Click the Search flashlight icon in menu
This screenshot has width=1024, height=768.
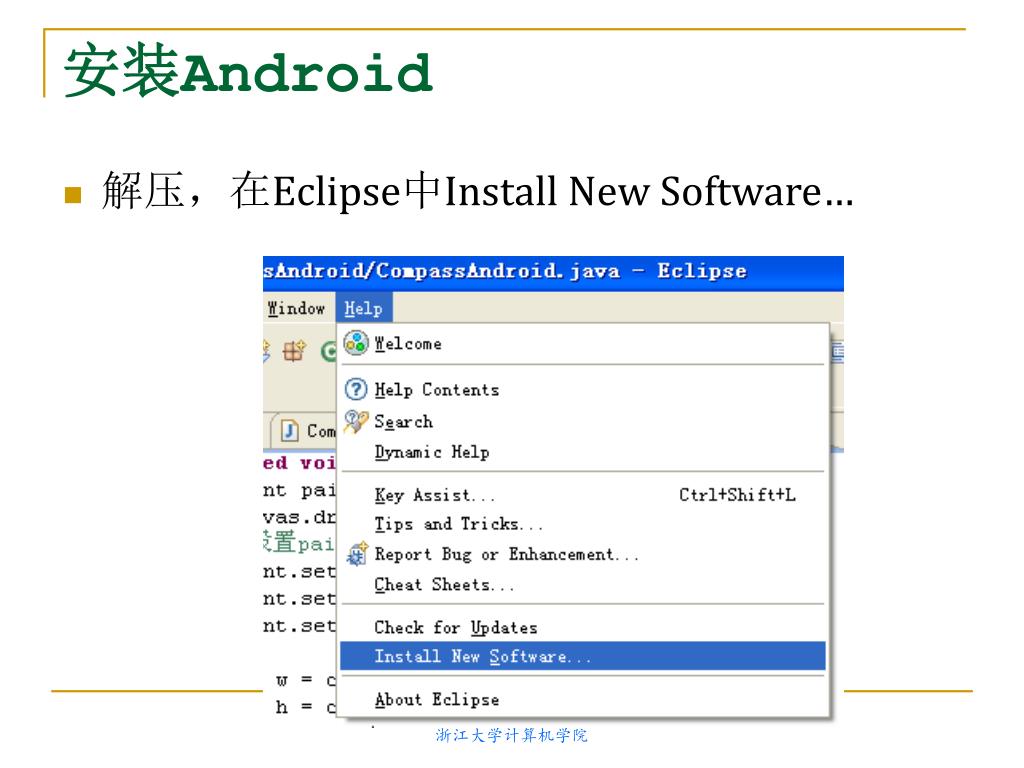pyautogui.click(x=356, y=422)
